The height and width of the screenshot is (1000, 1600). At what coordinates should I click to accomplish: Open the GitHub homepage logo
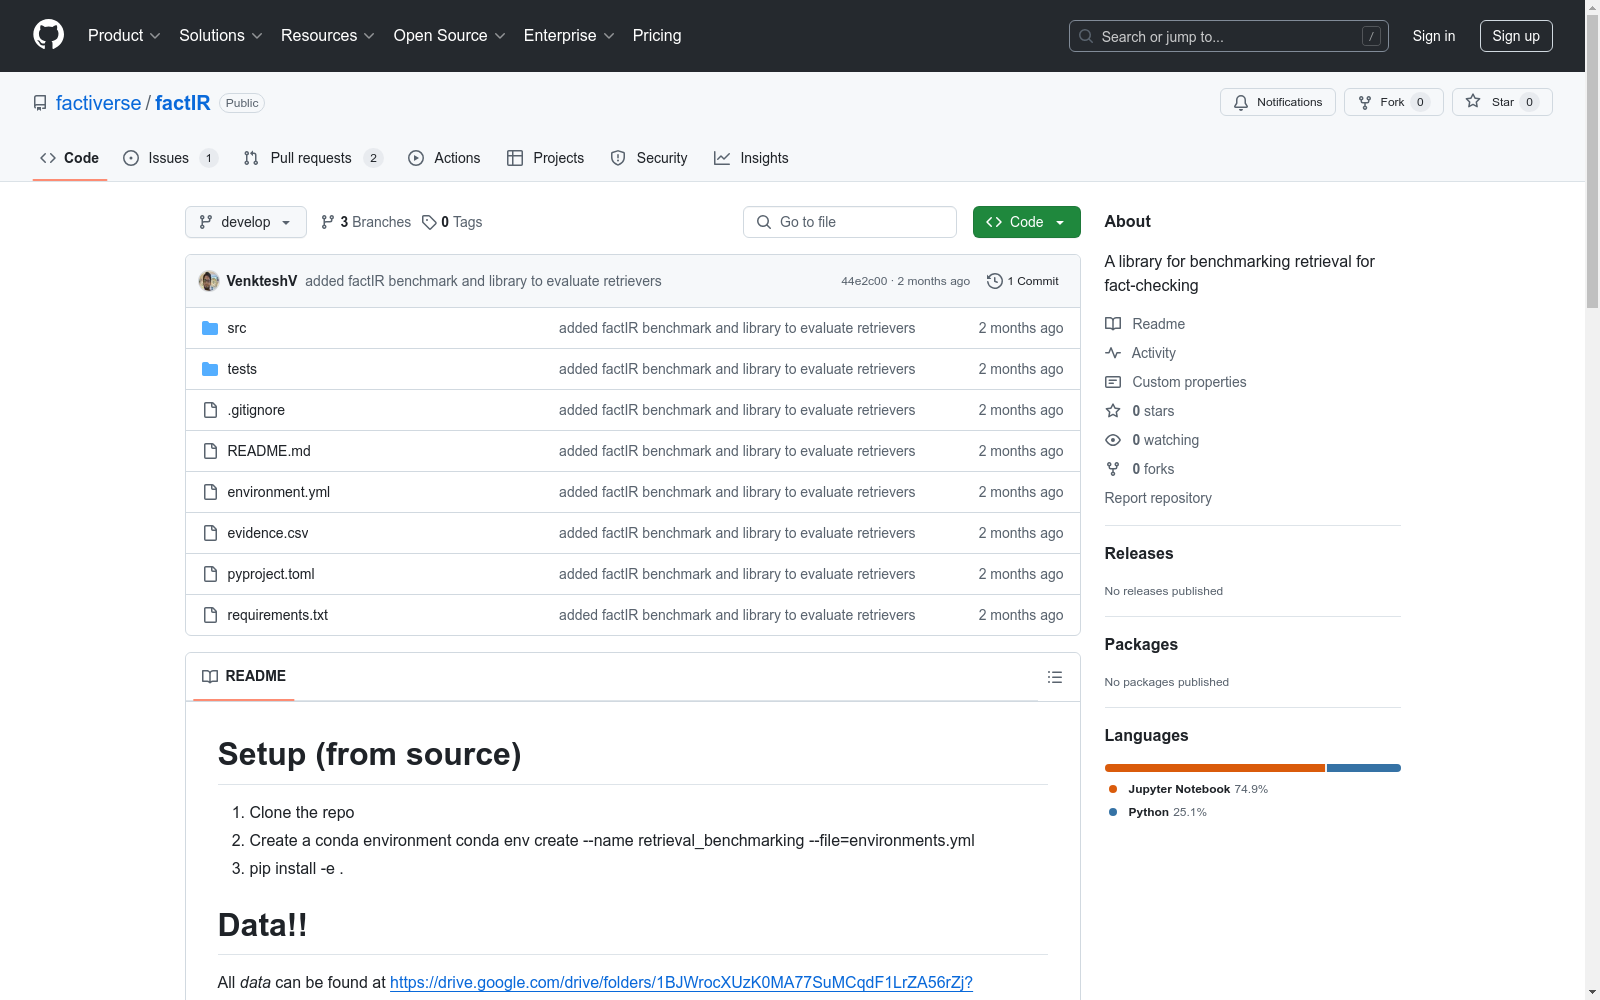(x=48, y=35)
